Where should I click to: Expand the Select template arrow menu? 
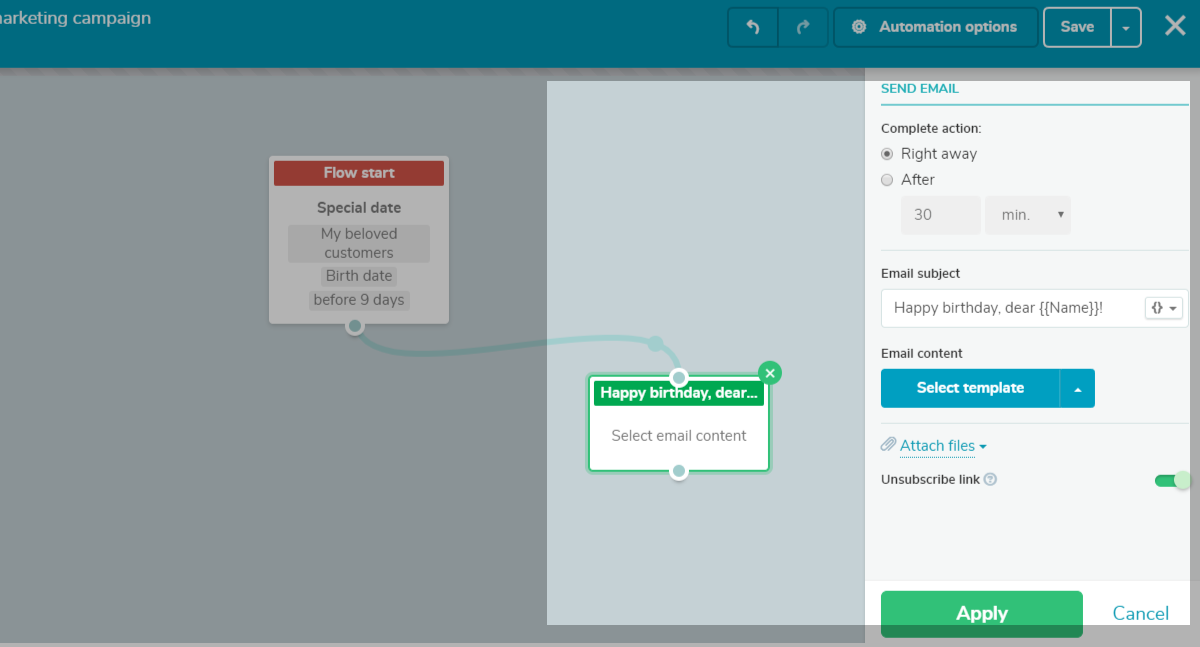tap(1077, 389)
